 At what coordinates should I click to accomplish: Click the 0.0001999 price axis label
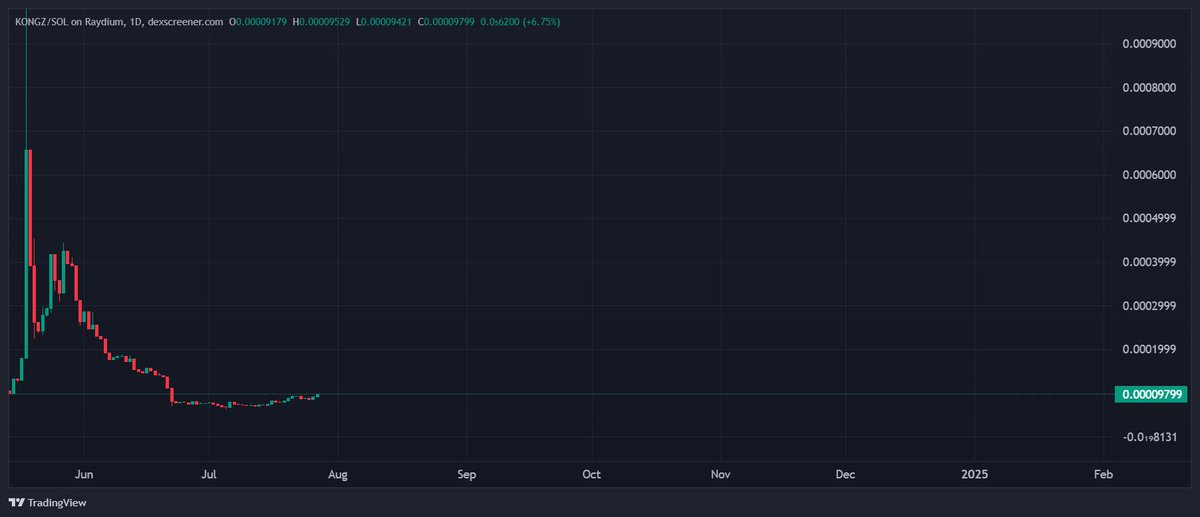coord(1149,349)
